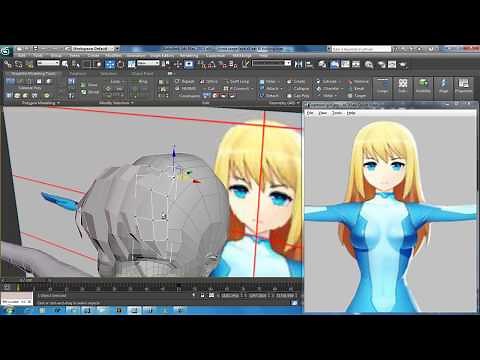Click the Save File quick-access icon
This screenshot has width=480, height=360.
tap(36, 49)
